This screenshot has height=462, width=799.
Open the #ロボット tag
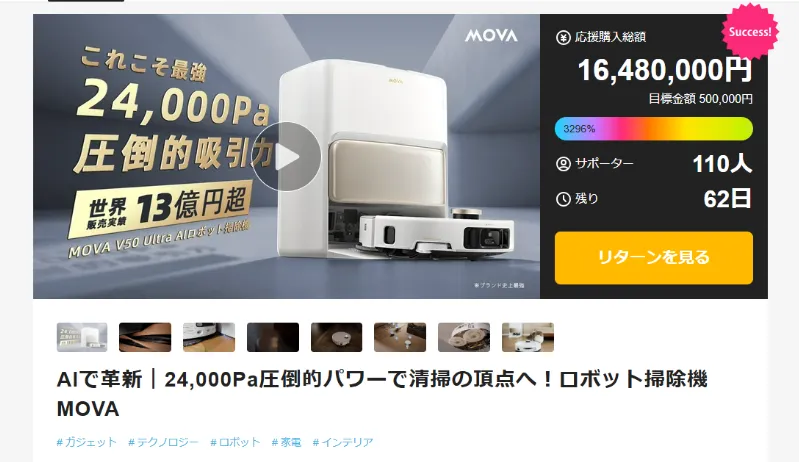[235, 442]
